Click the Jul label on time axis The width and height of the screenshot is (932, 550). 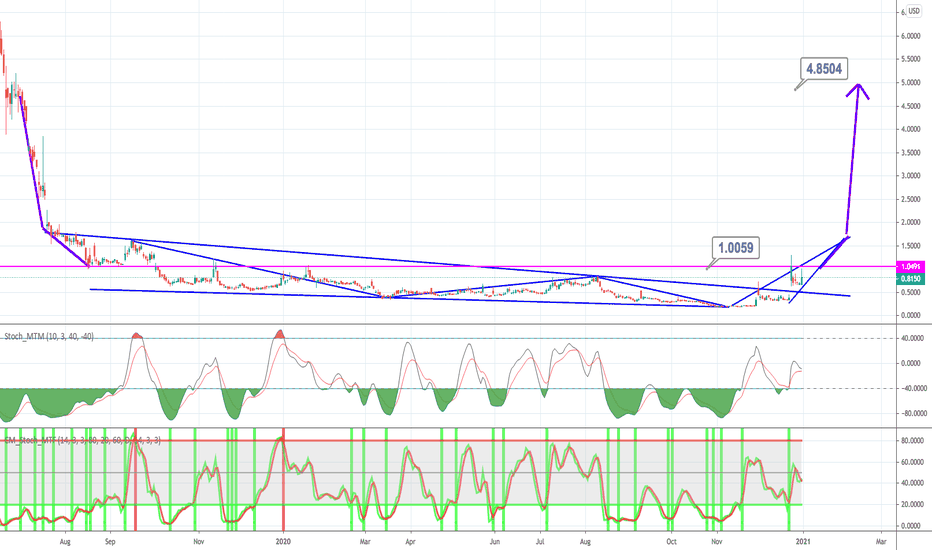point(540,542)
